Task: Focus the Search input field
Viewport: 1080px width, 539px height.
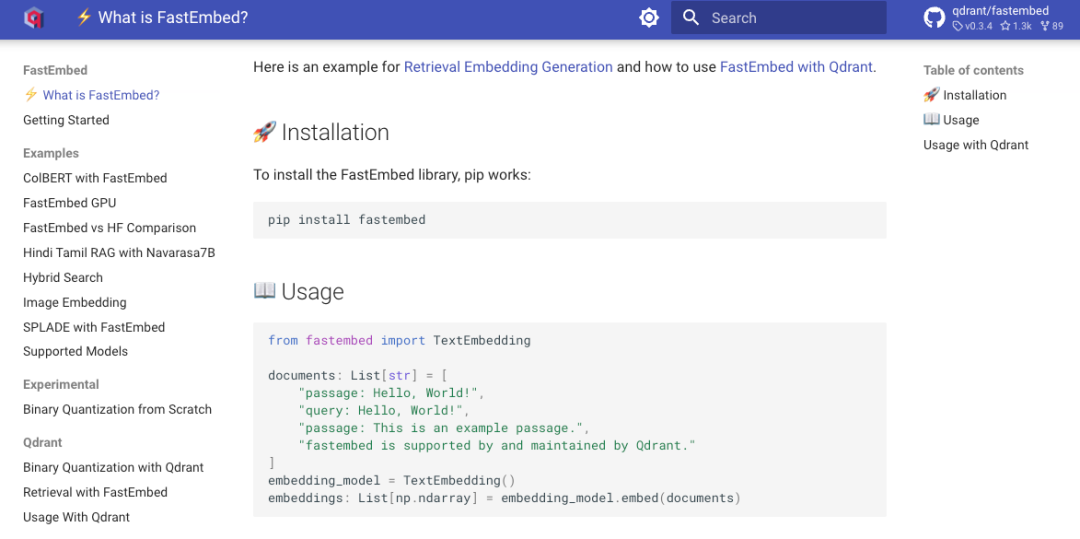Action: (x=778, y=18)
